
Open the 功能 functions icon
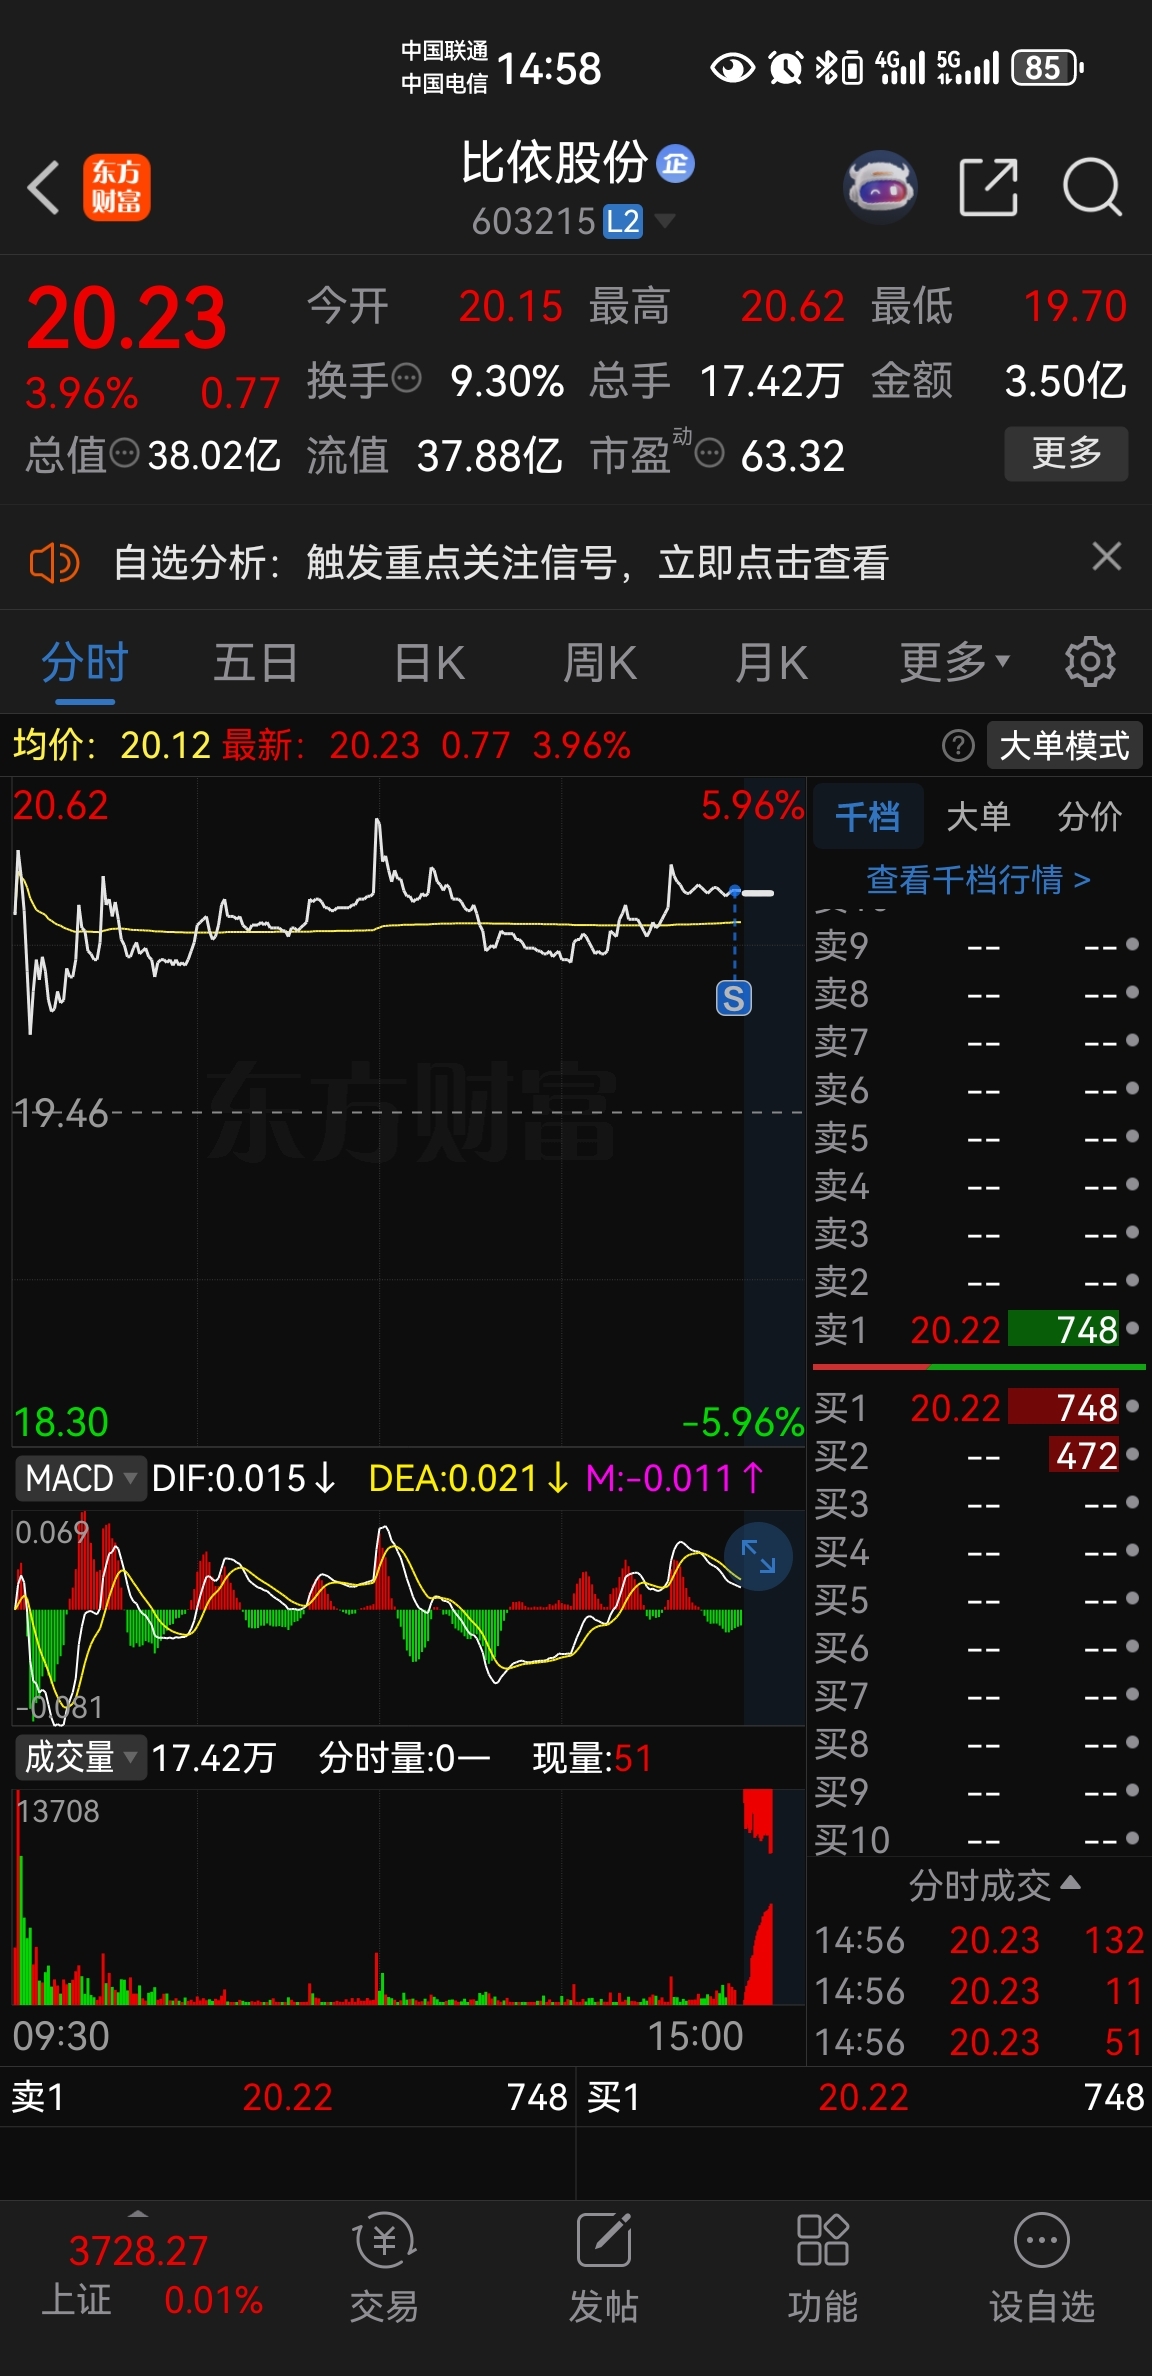pyautogui.click(x=822, y=2267)
